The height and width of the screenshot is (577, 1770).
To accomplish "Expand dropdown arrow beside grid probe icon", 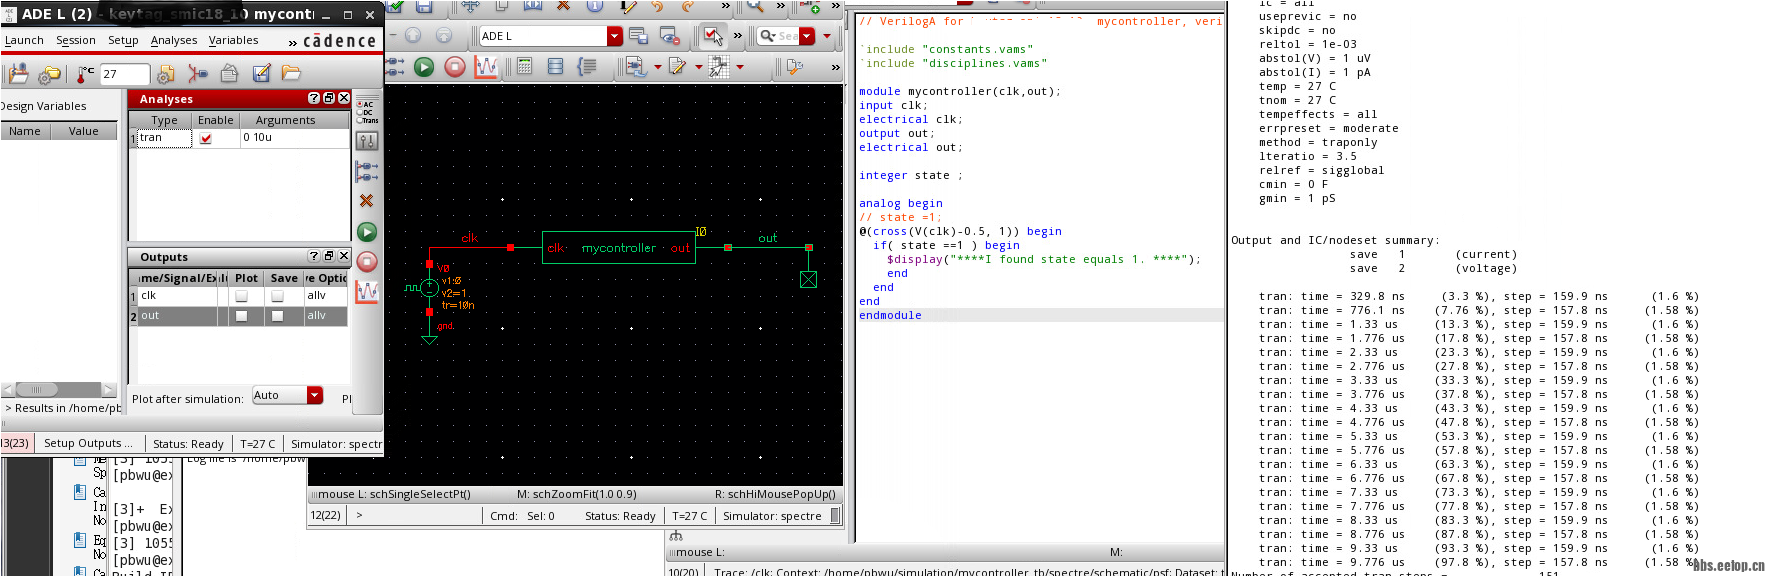I will [740, 67].
